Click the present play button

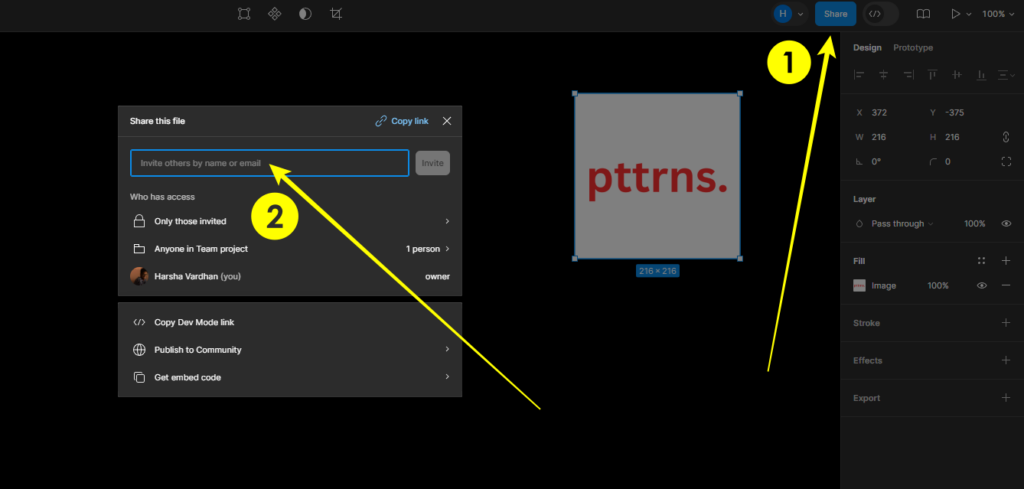[955, 14]
